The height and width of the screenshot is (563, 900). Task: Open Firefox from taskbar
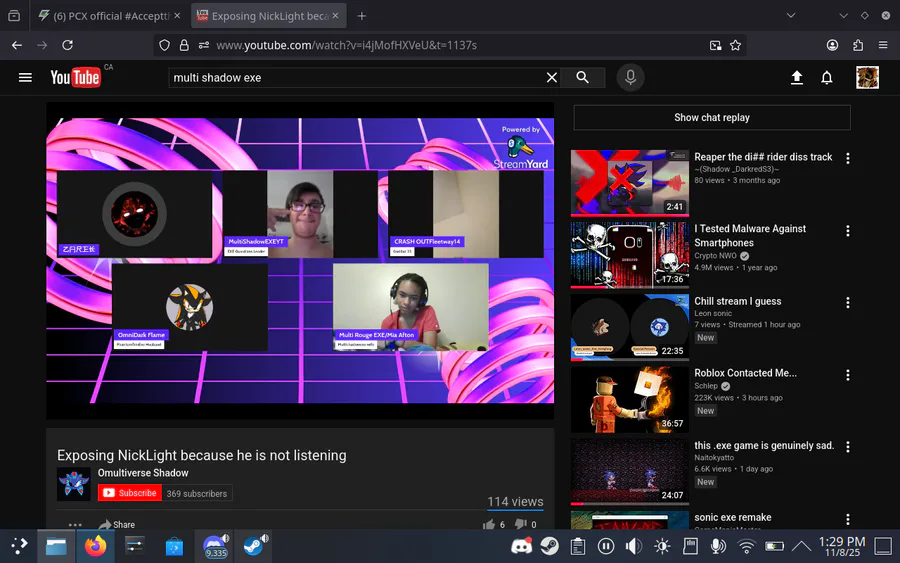(95, 546)
